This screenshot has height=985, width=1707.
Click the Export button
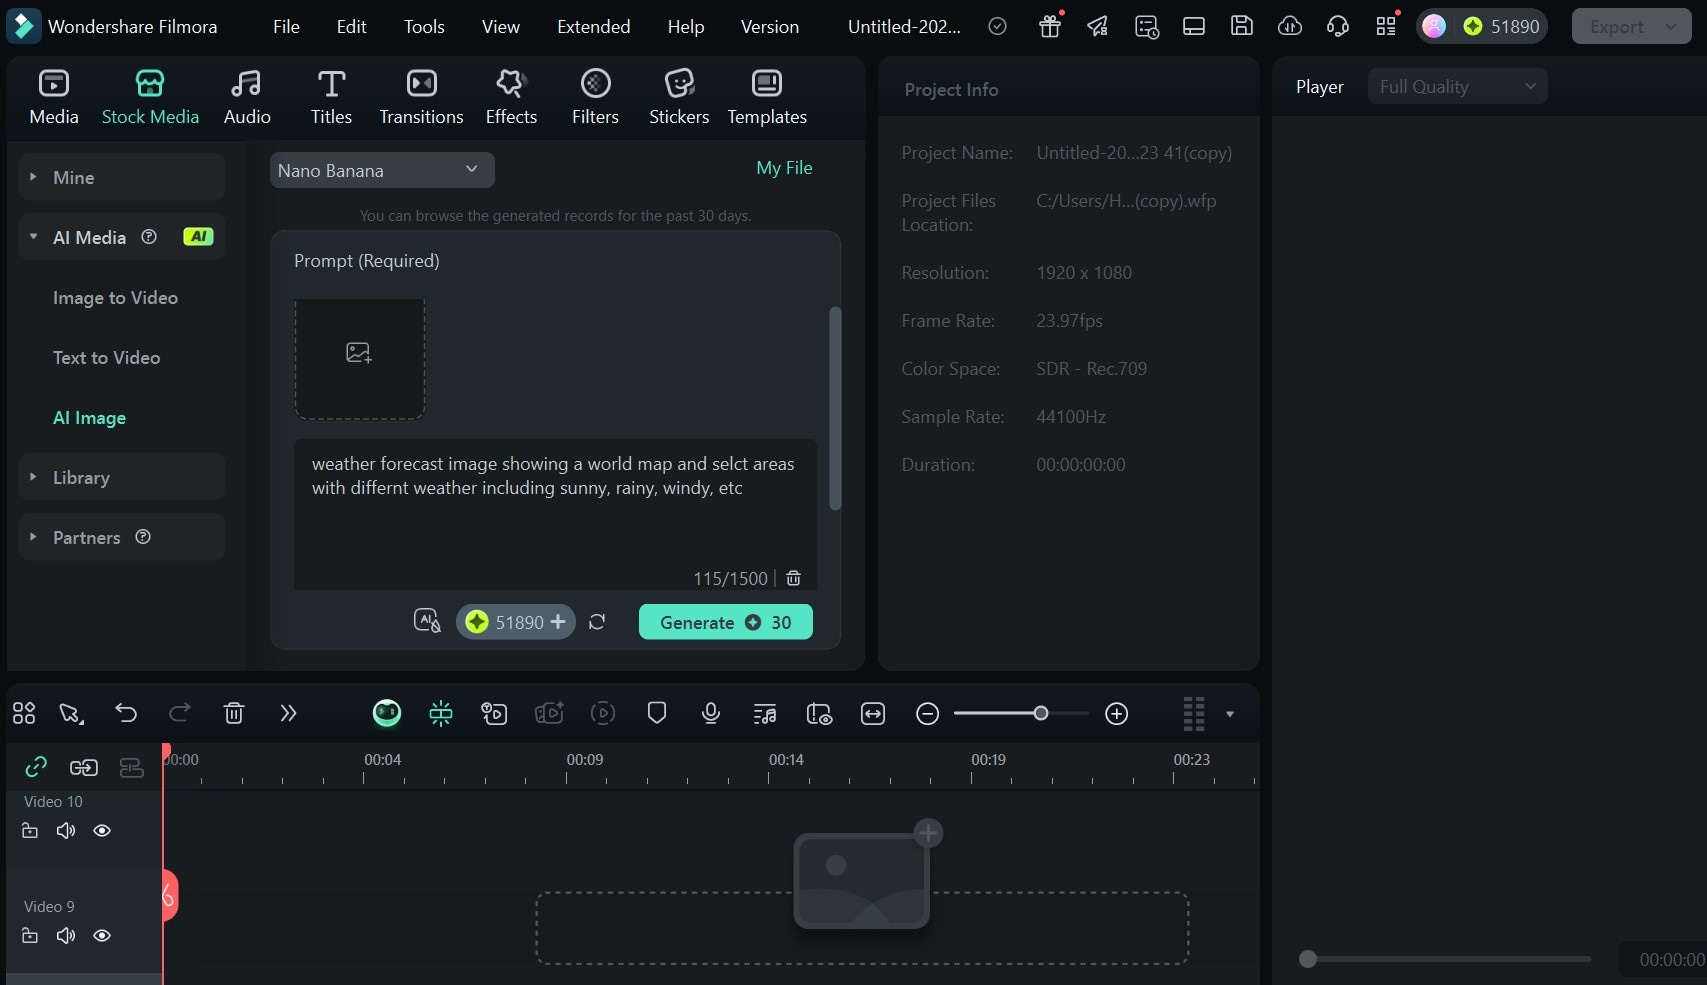pyautogui.click(x=1616, y=27)
